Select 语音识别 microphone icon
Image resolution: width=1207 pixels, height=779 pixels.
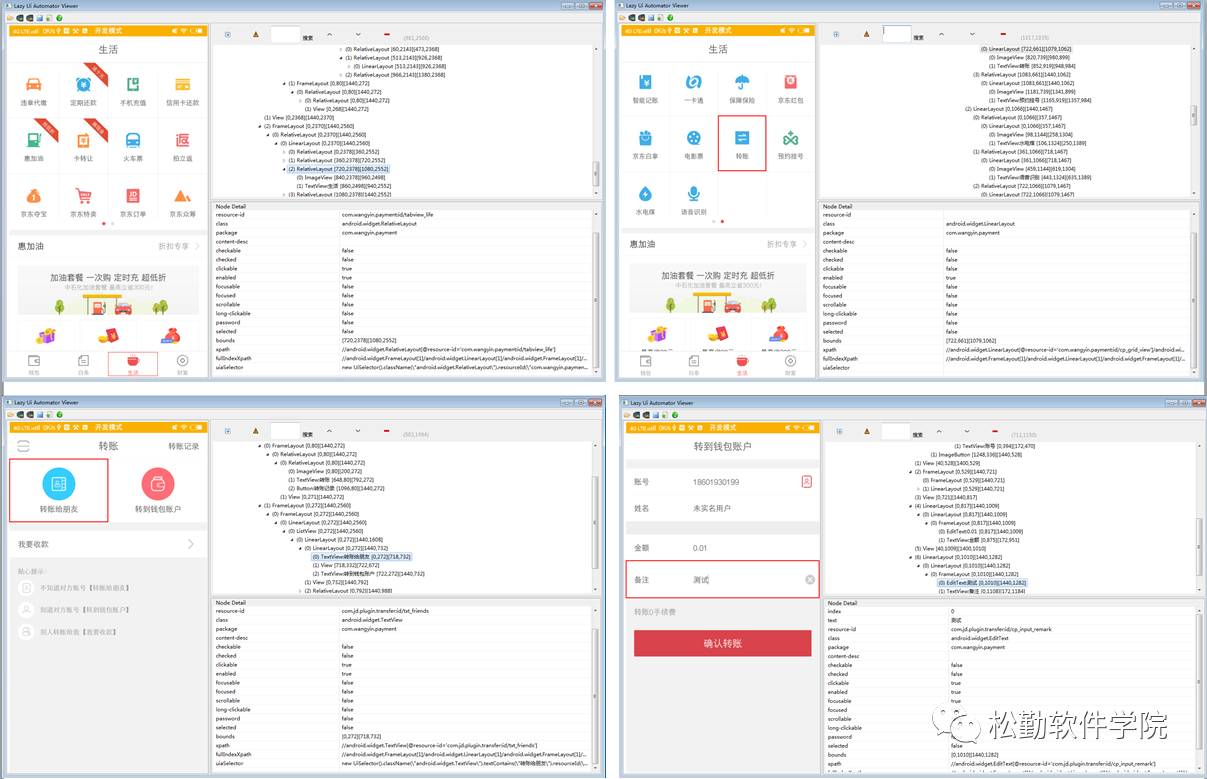point(694,193)
